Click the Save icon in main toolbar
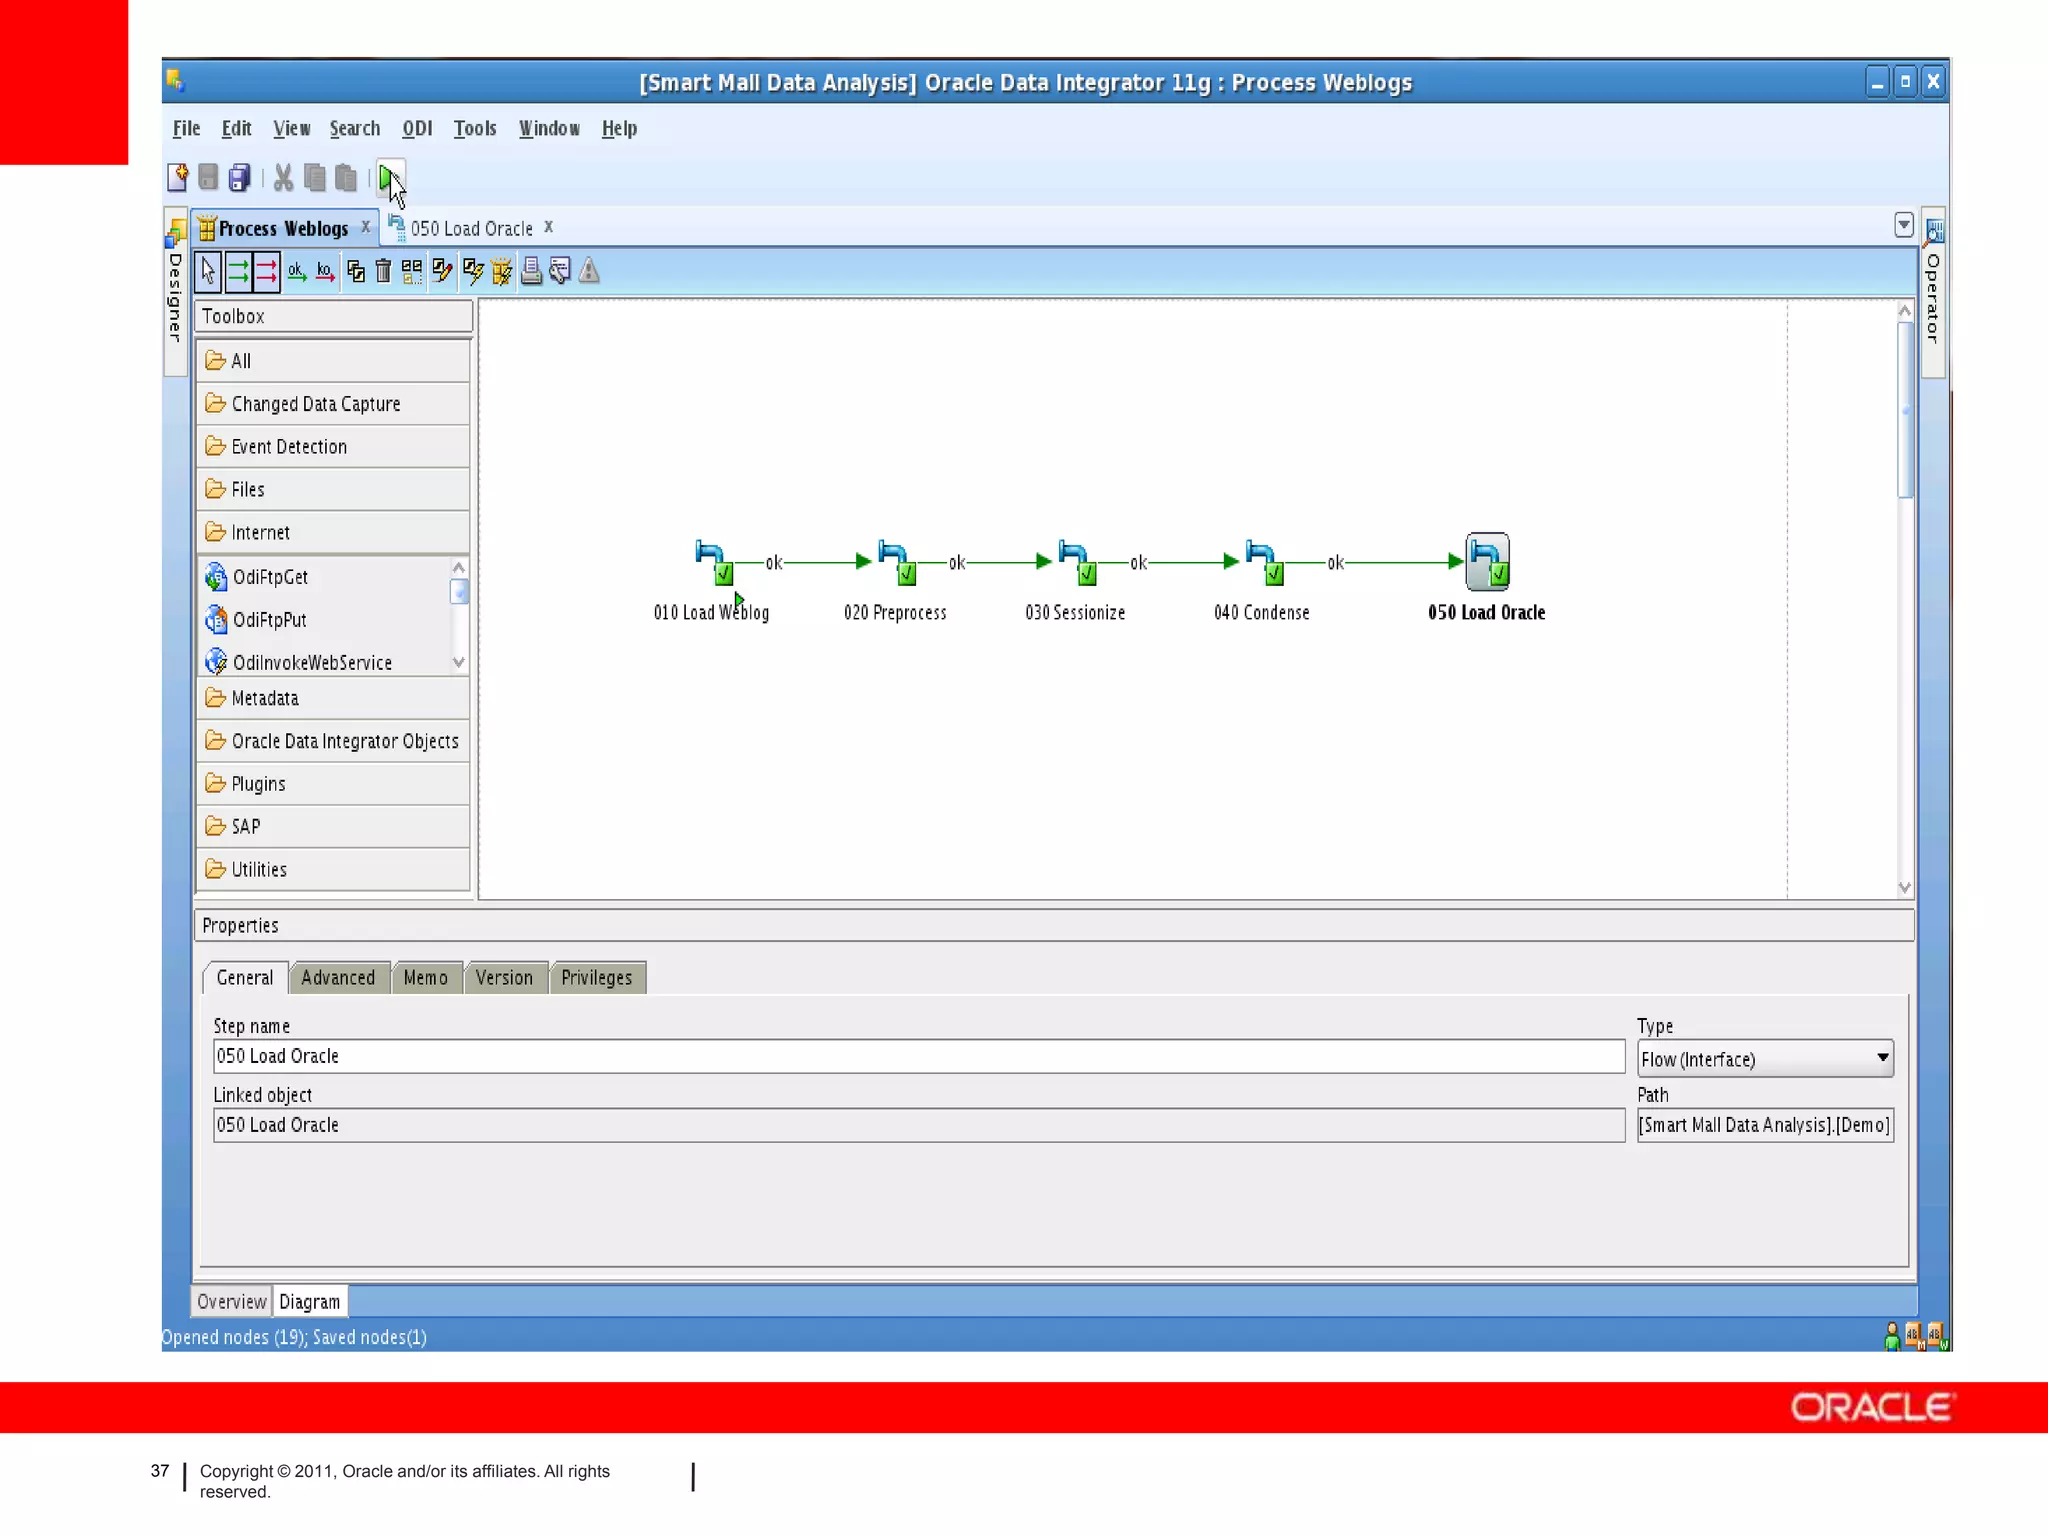This screenshot has height=1536, width=2048. pos(208,178)
